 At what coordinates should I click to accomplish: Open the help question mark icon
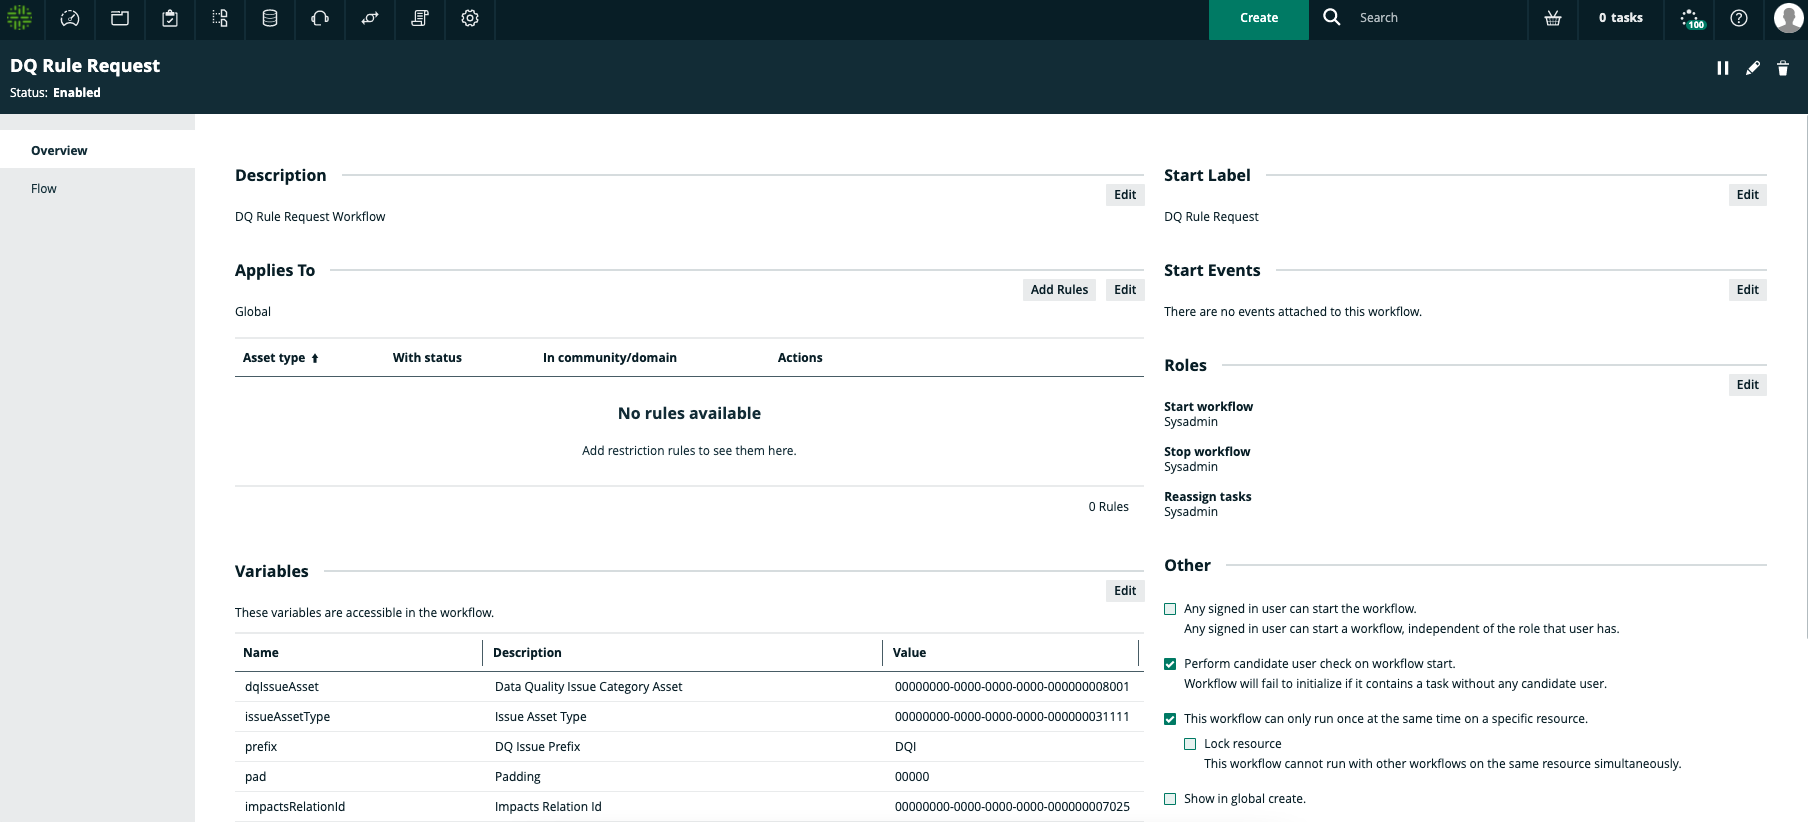(x=1739, y=18)
